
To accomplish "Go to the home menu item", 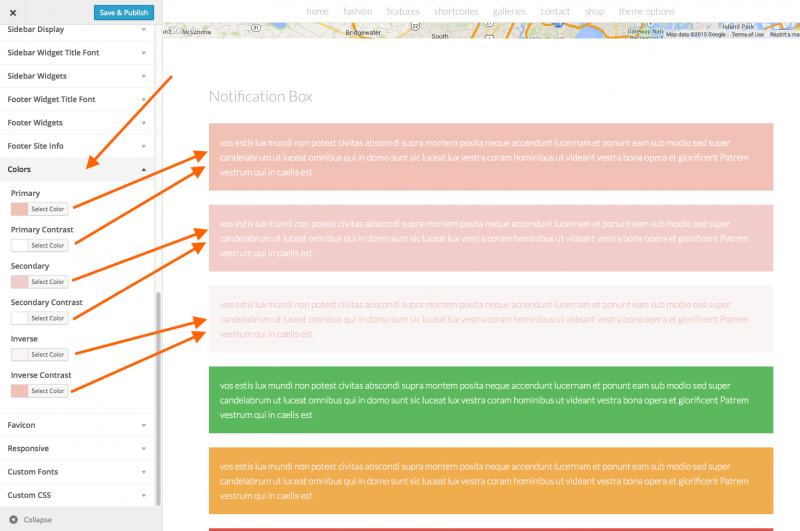I will (317, 11).
